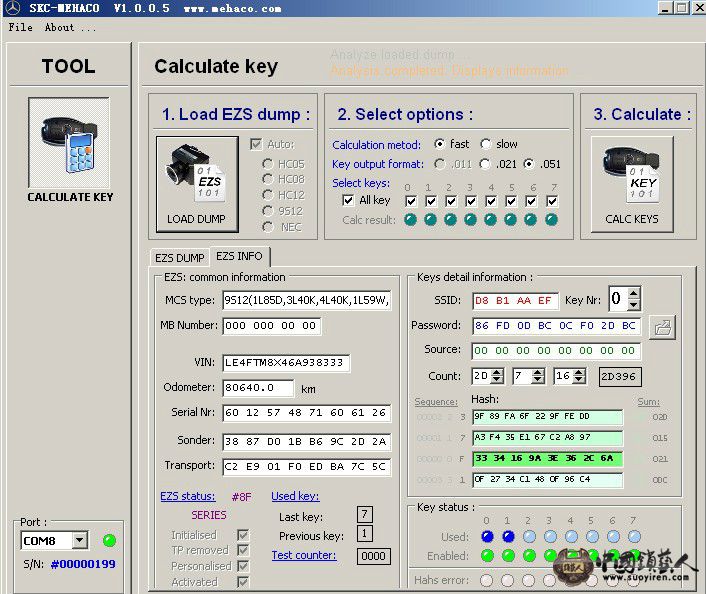The image size is (706, 594).
Task: Click the Enabled status dot for key 2
Action: (x=530, y=556)
